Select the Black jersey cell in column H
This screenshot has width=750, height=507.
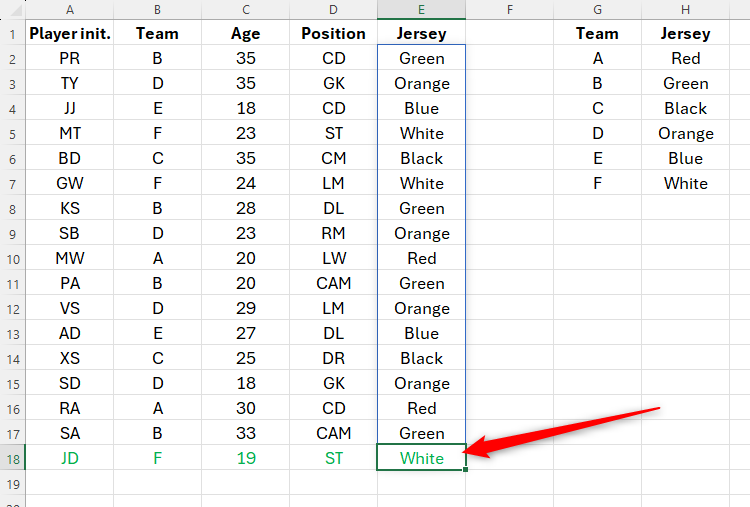point(685,108)
